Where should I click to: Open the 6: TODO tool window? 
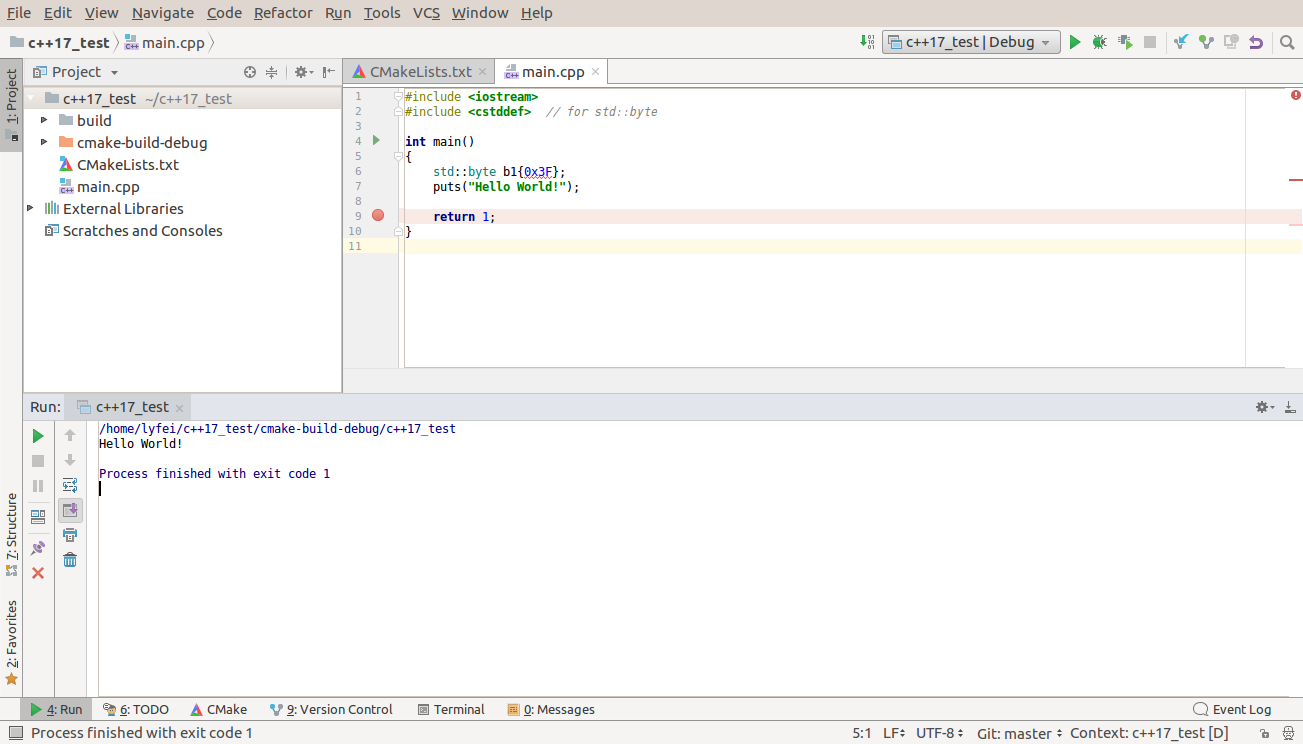pyautogui.click(x=136, y=709)
